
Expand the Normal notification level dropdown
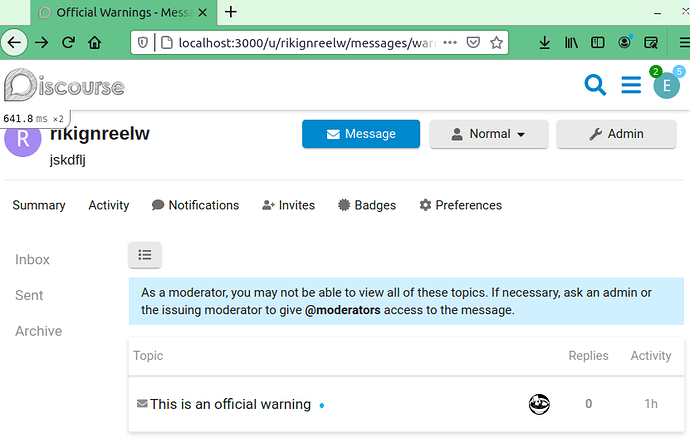pos(488,134)
